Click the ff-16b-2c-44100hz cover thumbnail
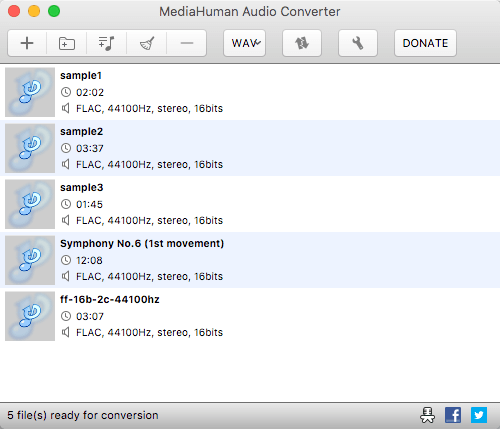 pyautogui.click(x=30, y=316)
